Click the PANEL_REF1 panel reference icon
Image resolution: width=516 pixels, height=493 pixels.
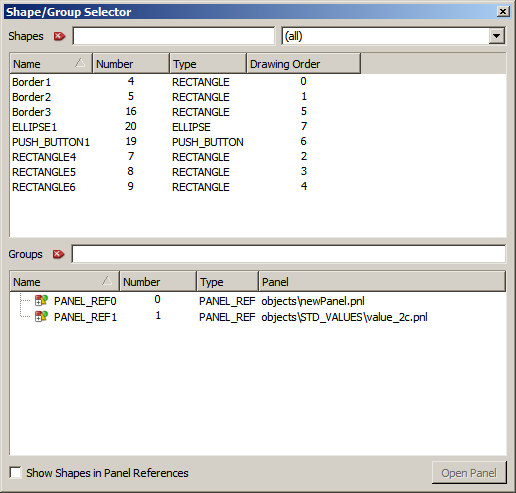(x=42, y=316)
